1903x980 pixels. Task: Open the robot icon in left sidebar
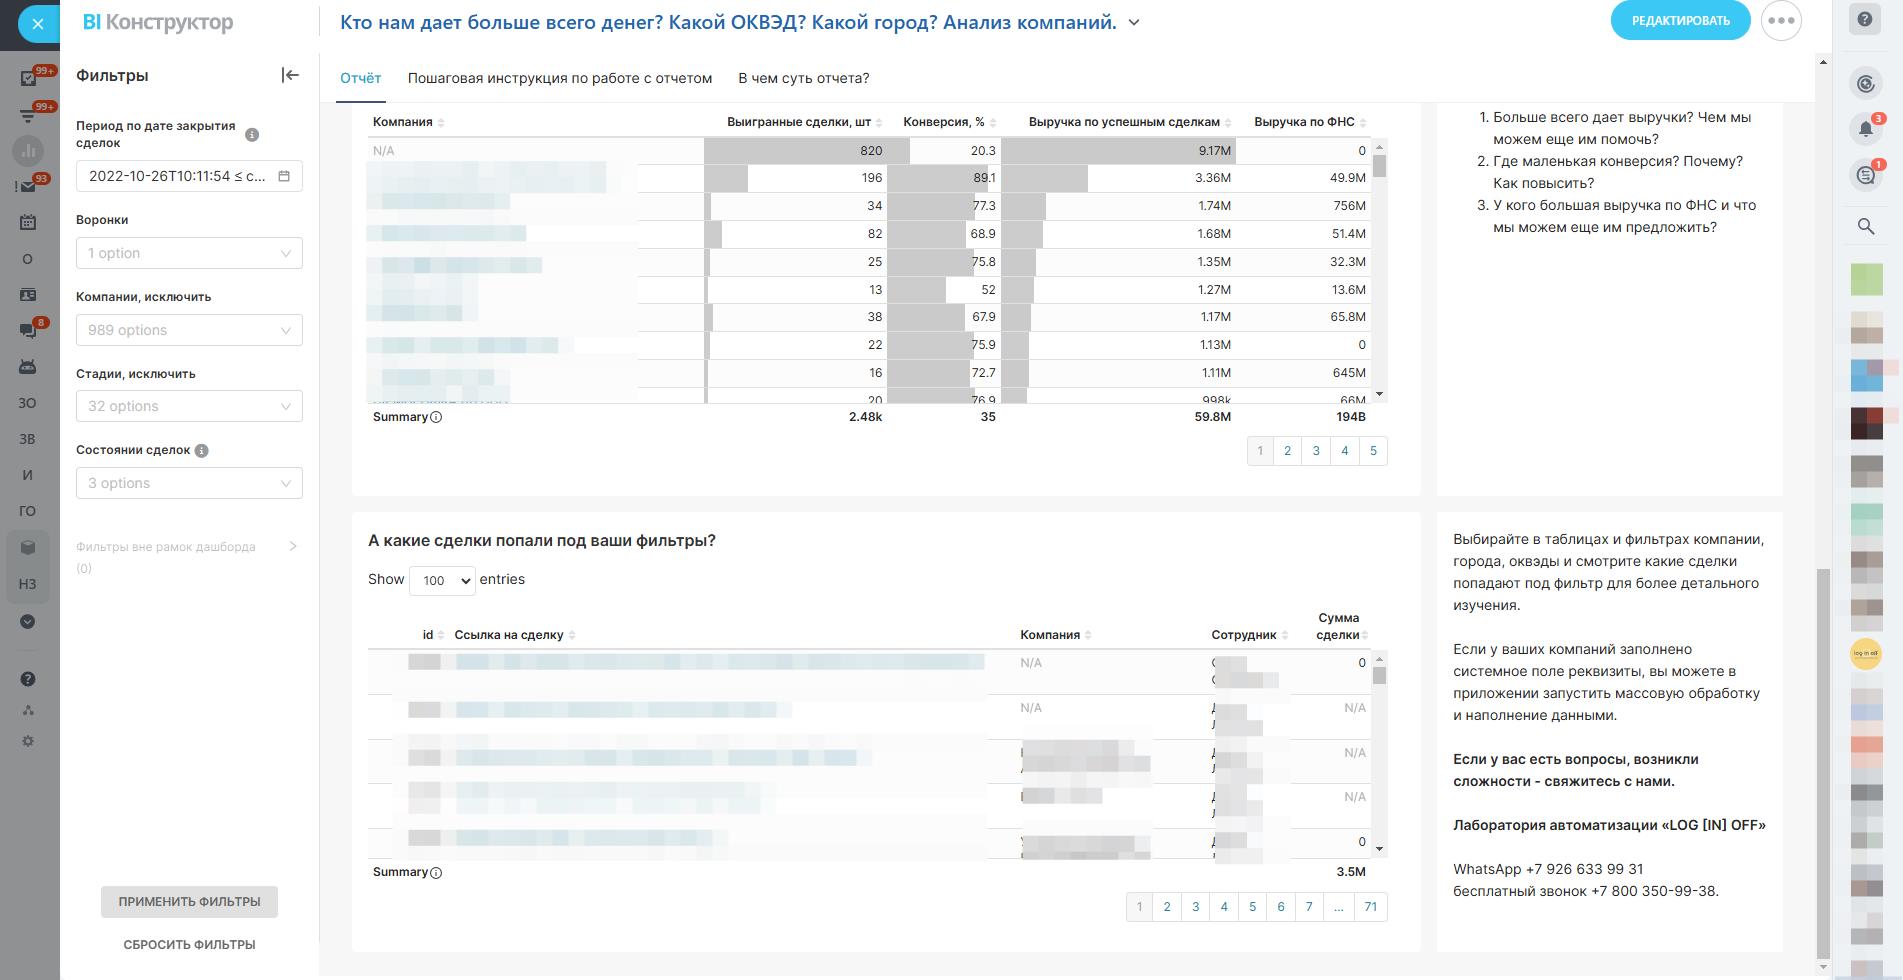[28, 367]
